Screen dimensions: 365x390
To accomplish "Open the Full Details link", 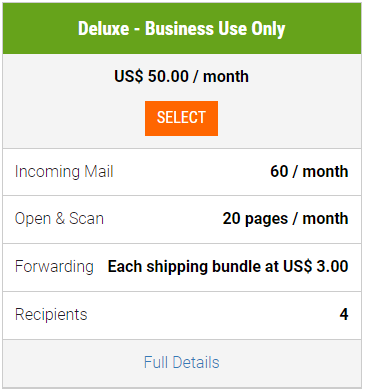I will click(x=182, y=362).
